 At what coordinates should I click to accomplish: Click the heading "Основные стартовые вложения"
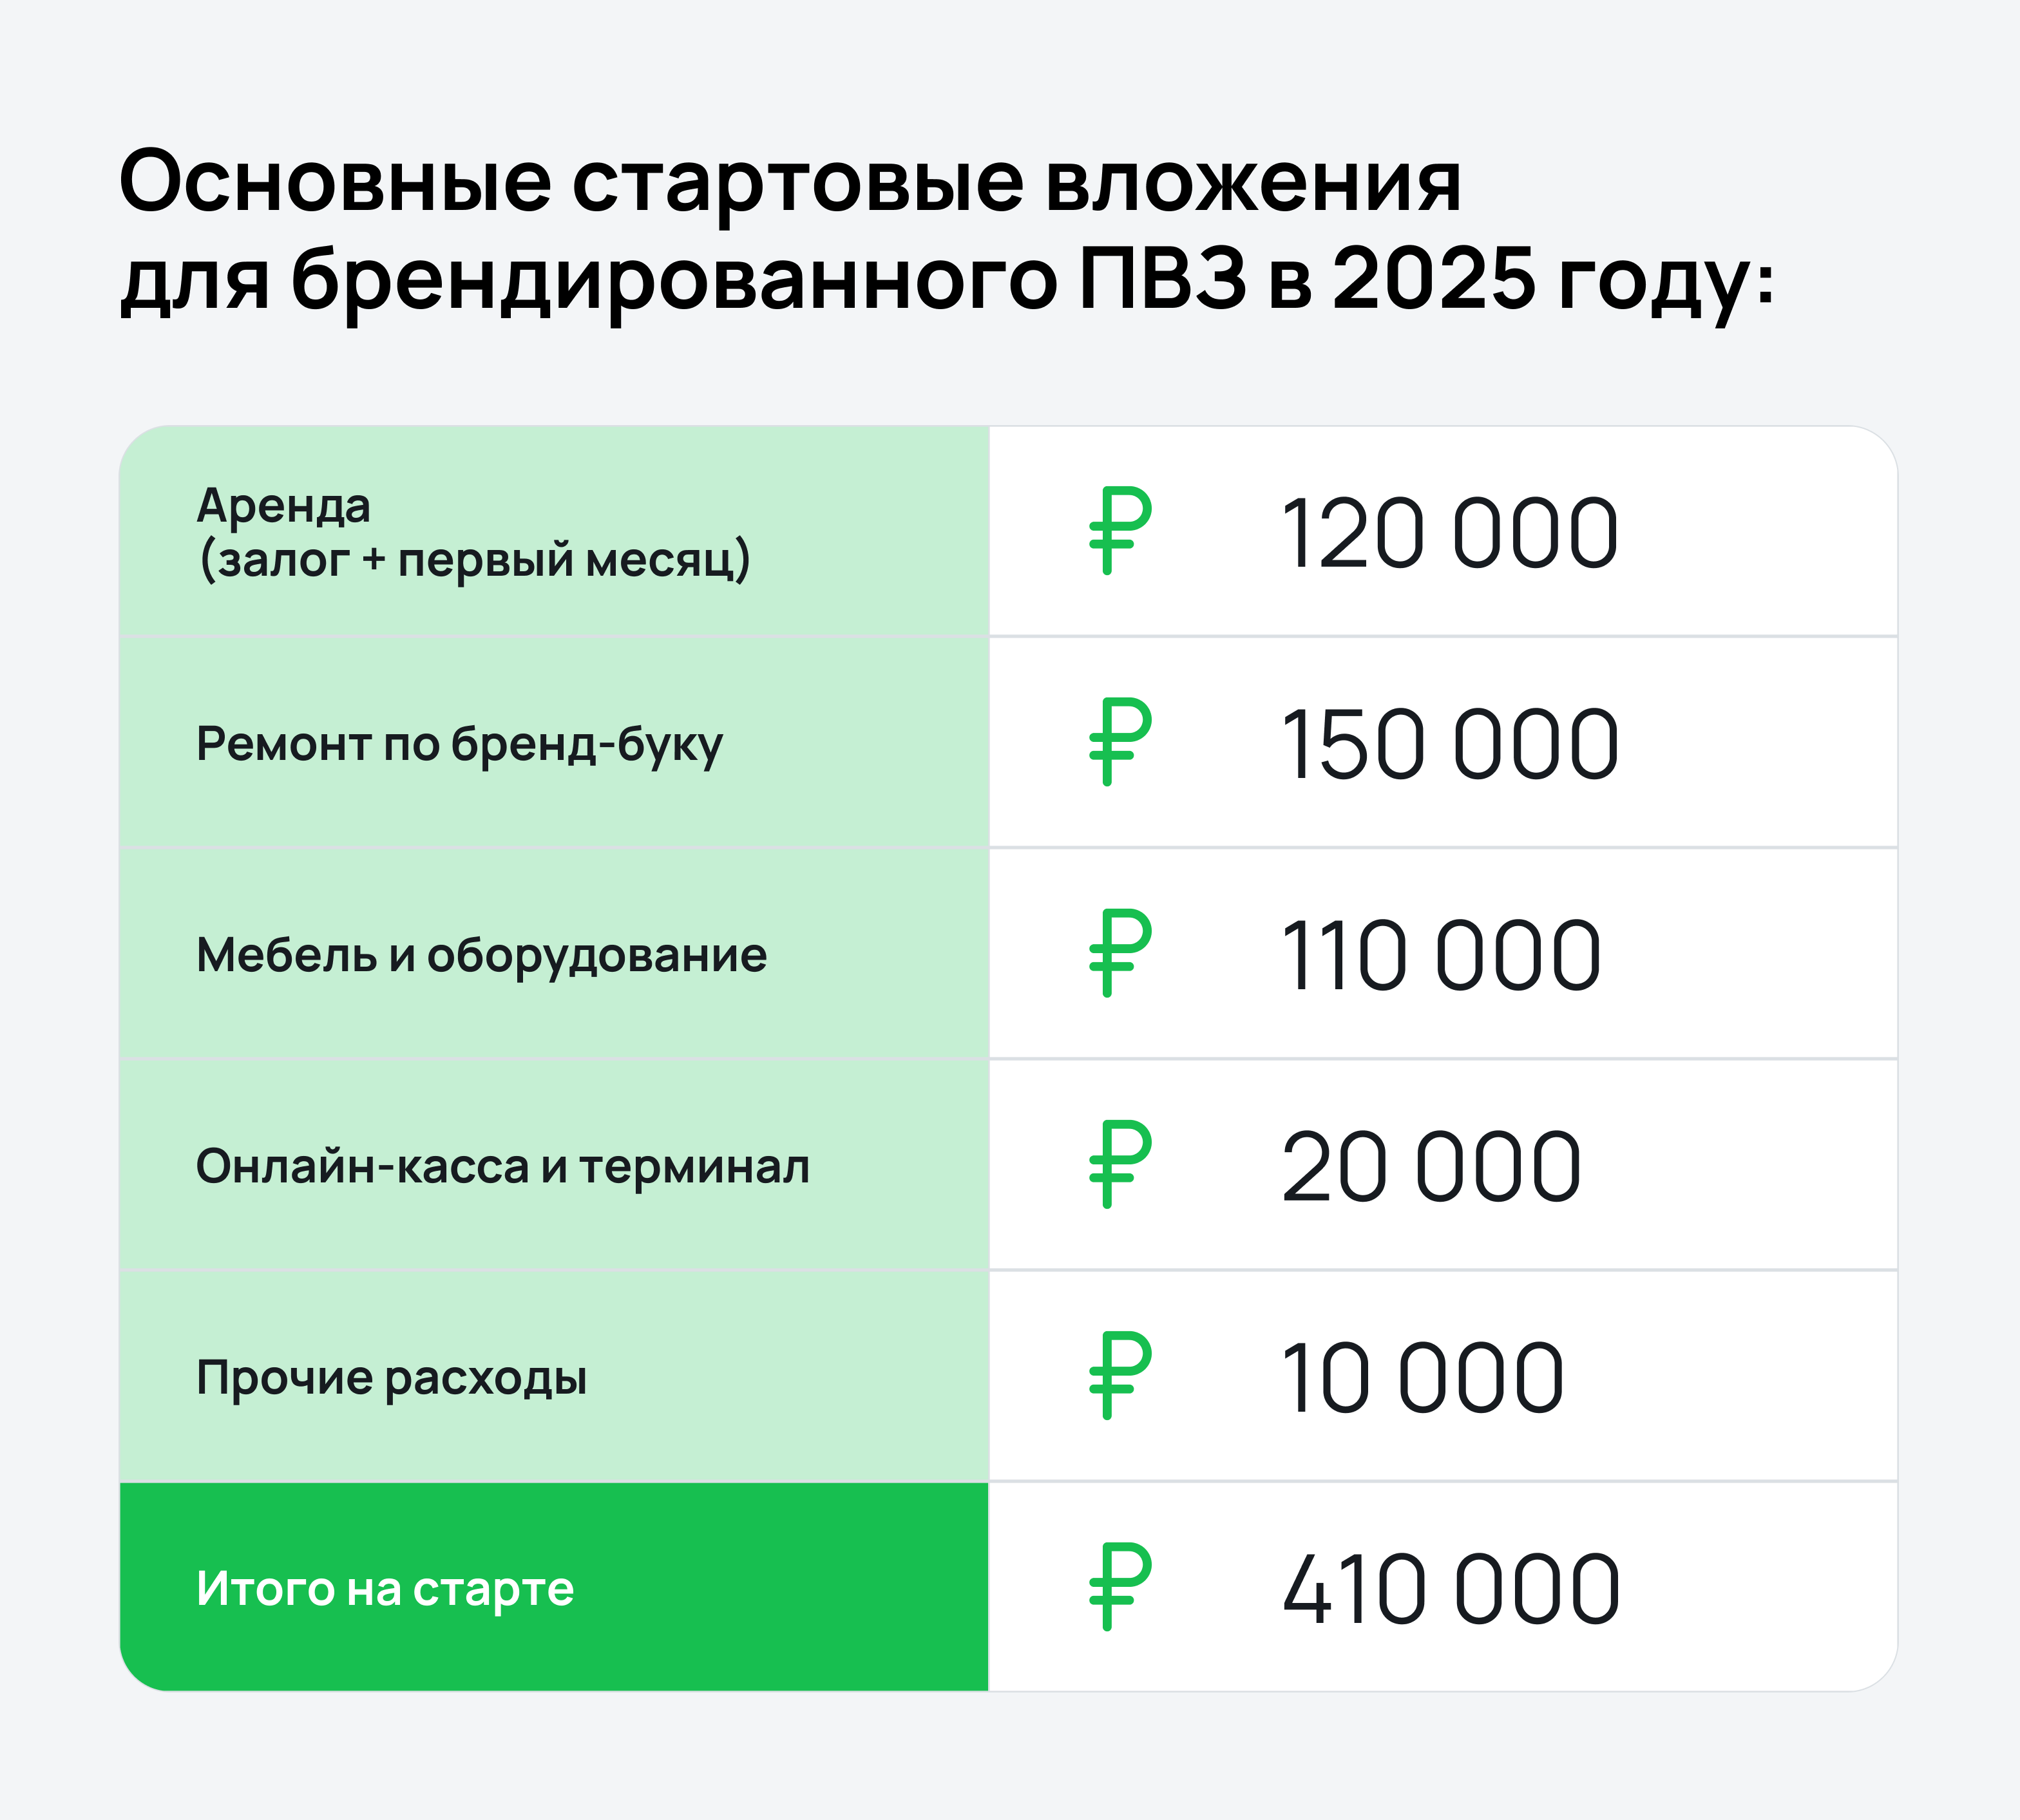tap(790, 182)
